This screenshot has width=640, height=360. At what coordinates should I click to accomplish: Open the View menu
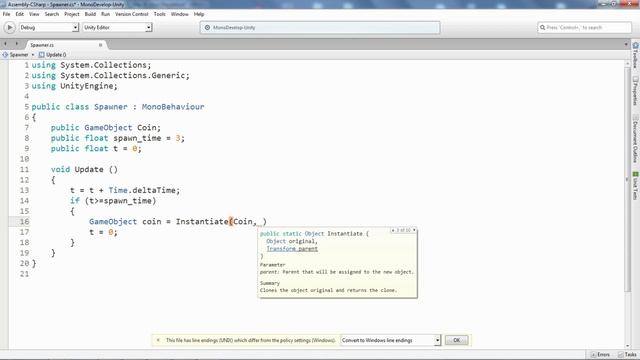(34, 14)
